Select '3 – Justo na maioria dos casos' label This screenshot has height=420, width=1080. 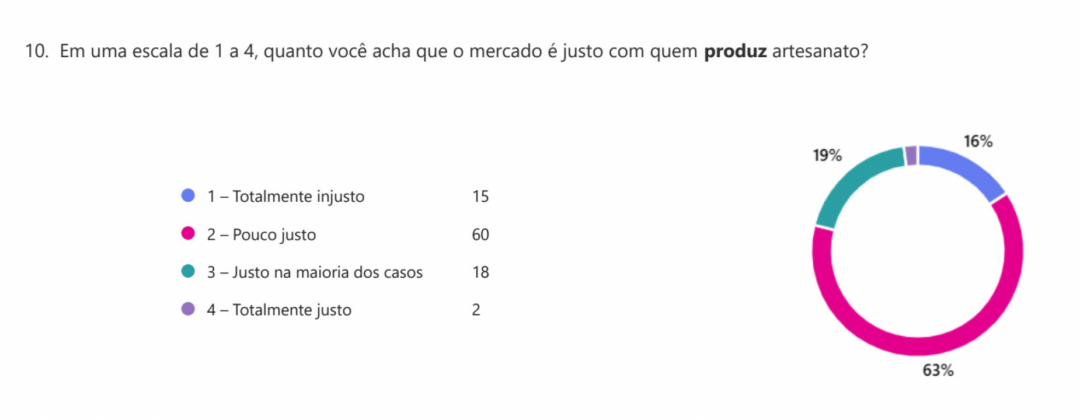[x=314, y=272]
